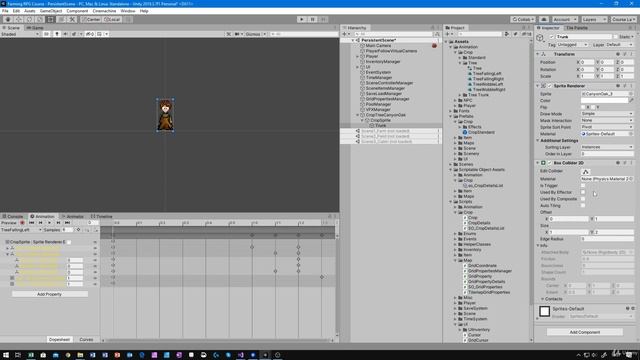Click the game object cube icon in Inspector
This screenshot has width=640, height=360.
(540, 38)
